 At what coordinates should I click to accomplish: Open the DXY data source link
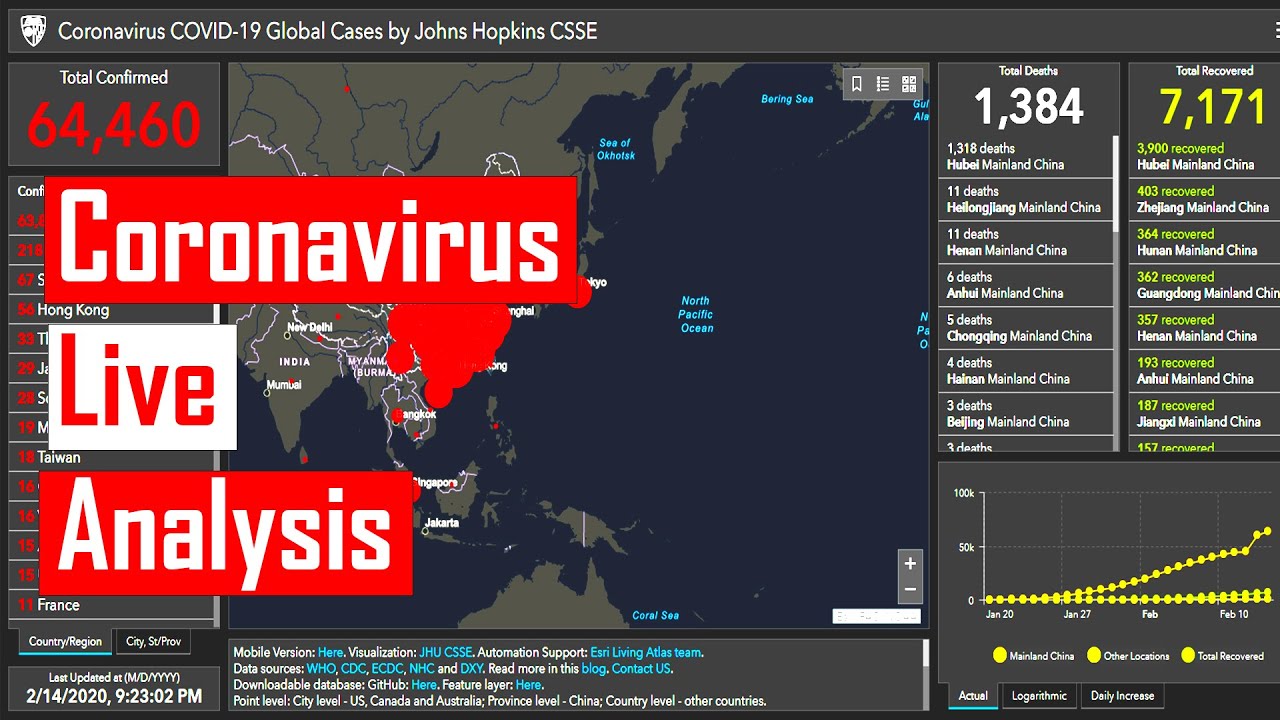471,668
